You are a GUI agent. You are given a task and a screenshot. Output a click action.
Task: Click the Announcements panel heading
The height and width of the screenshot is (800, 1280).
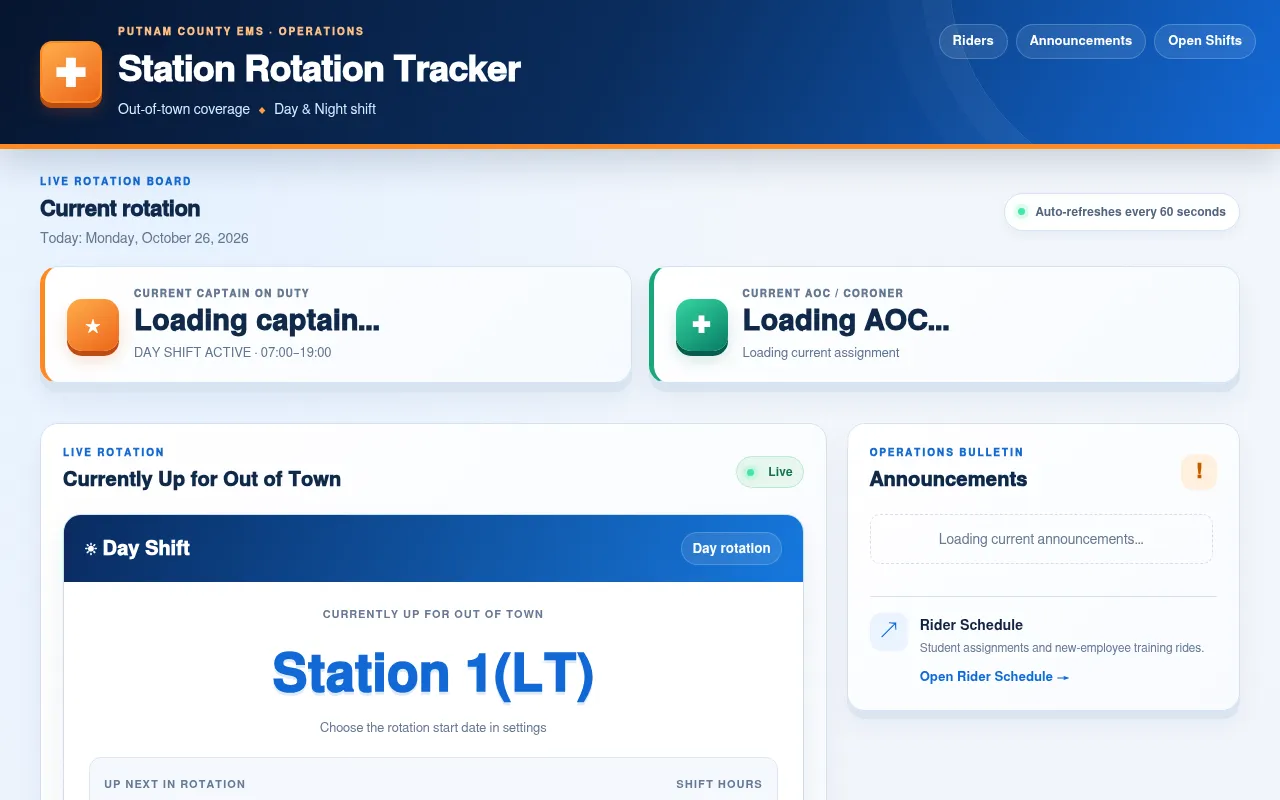(x=948, y=479)
